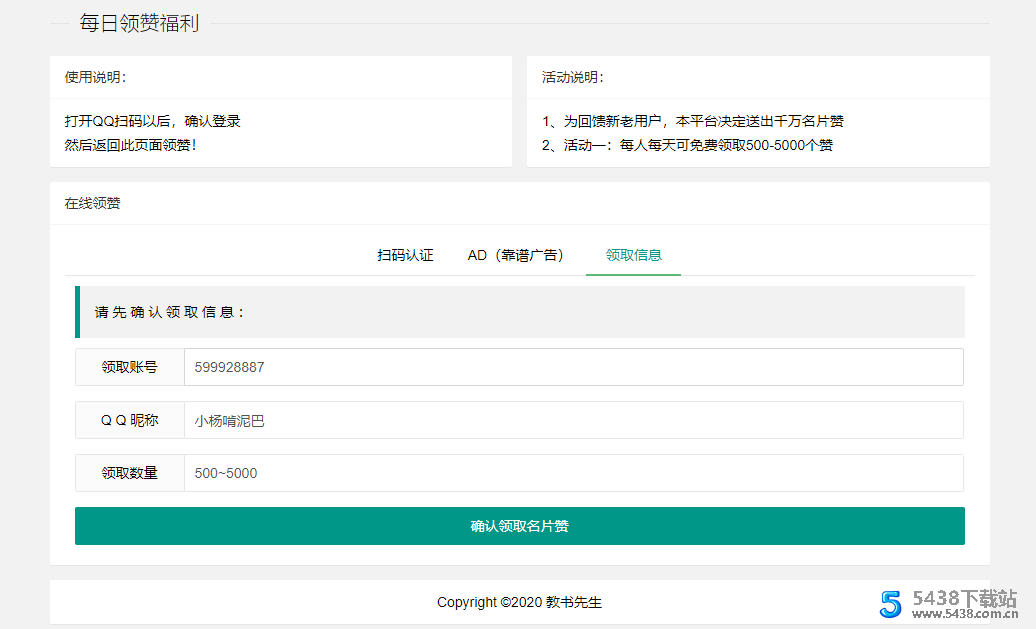Click the Copyright ©2020 教书先生 footer text
Screen dimensions: 1036x629
pos(519,601)
